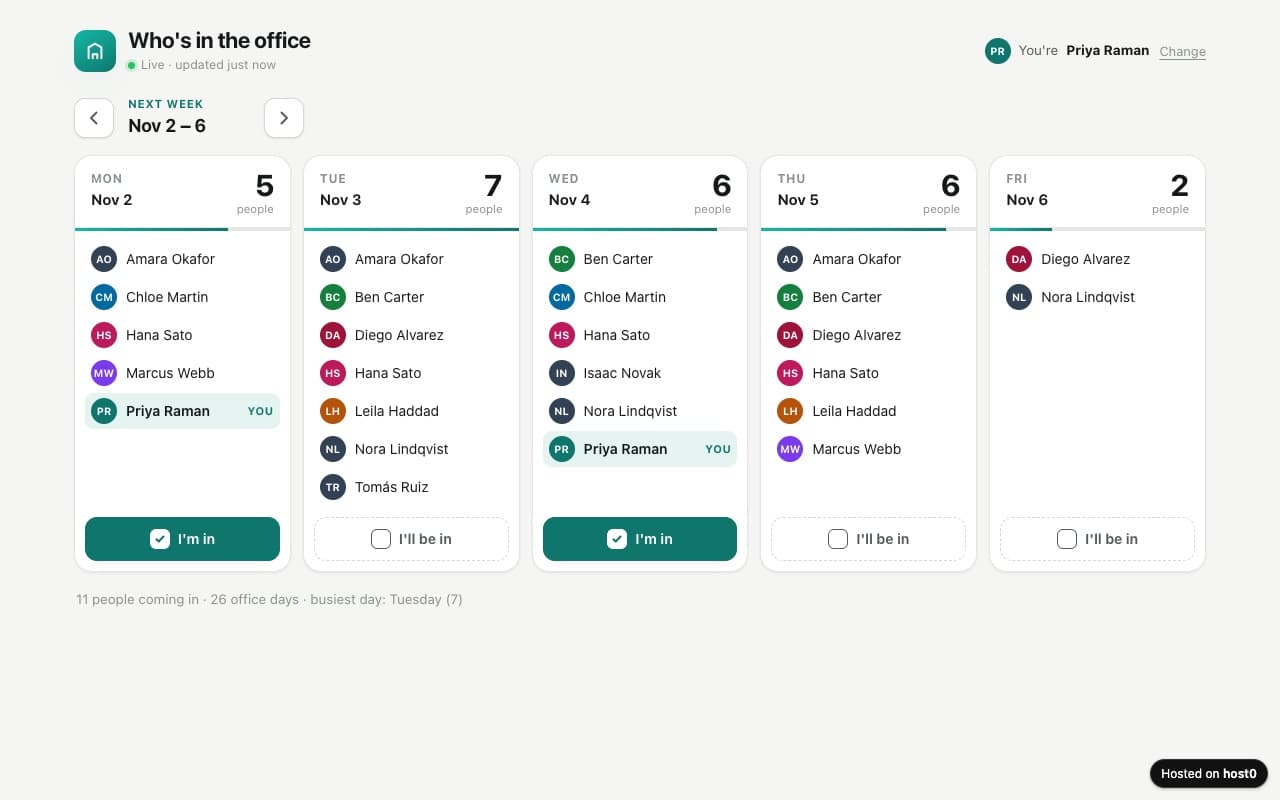The width and height of the screenshot is (1280, 800).
Task: Click Marcus Webb's avatar in Thursday column
Action: (x=790, y=449)
